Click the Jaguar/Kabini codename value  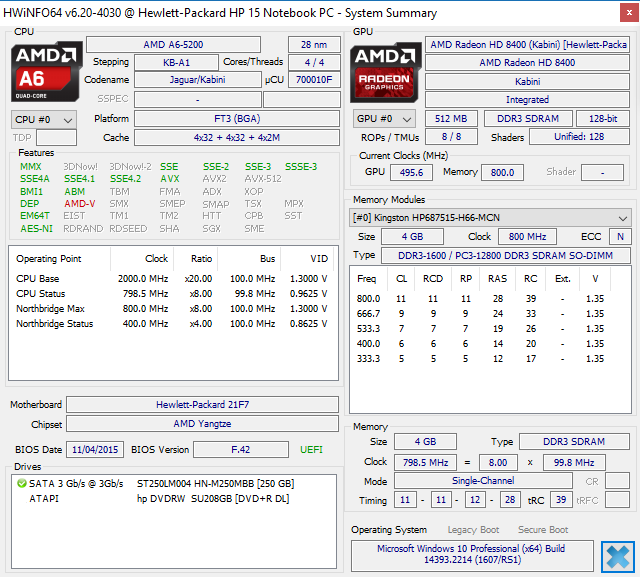[198, 80]
